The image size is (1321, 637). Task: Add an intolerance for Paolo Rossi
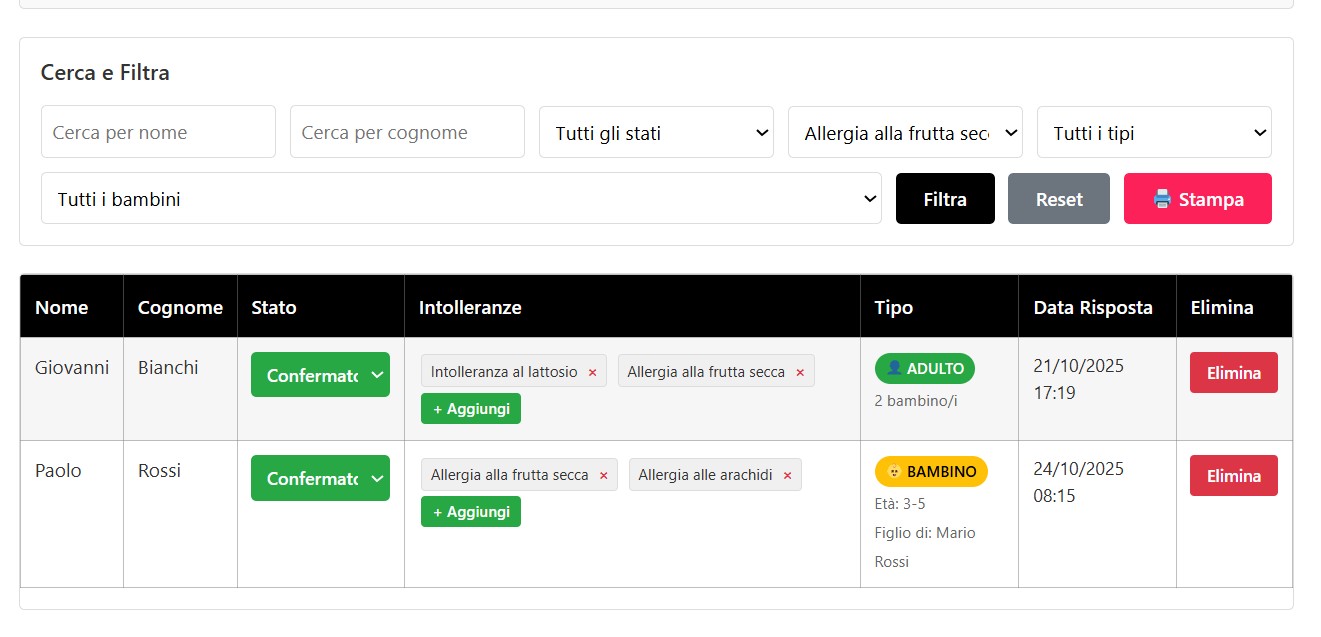coord(470,511)
